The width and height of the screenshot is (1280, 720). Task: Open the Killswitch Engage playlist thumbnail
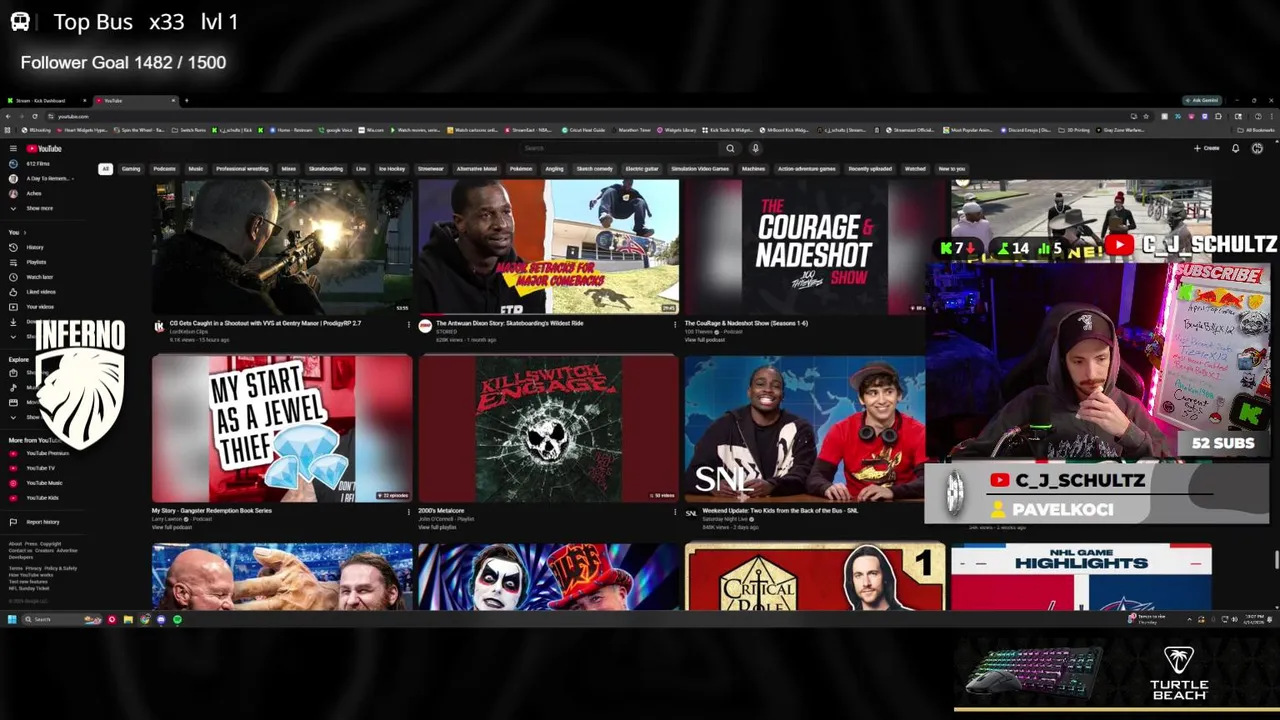tap(548, 428)
